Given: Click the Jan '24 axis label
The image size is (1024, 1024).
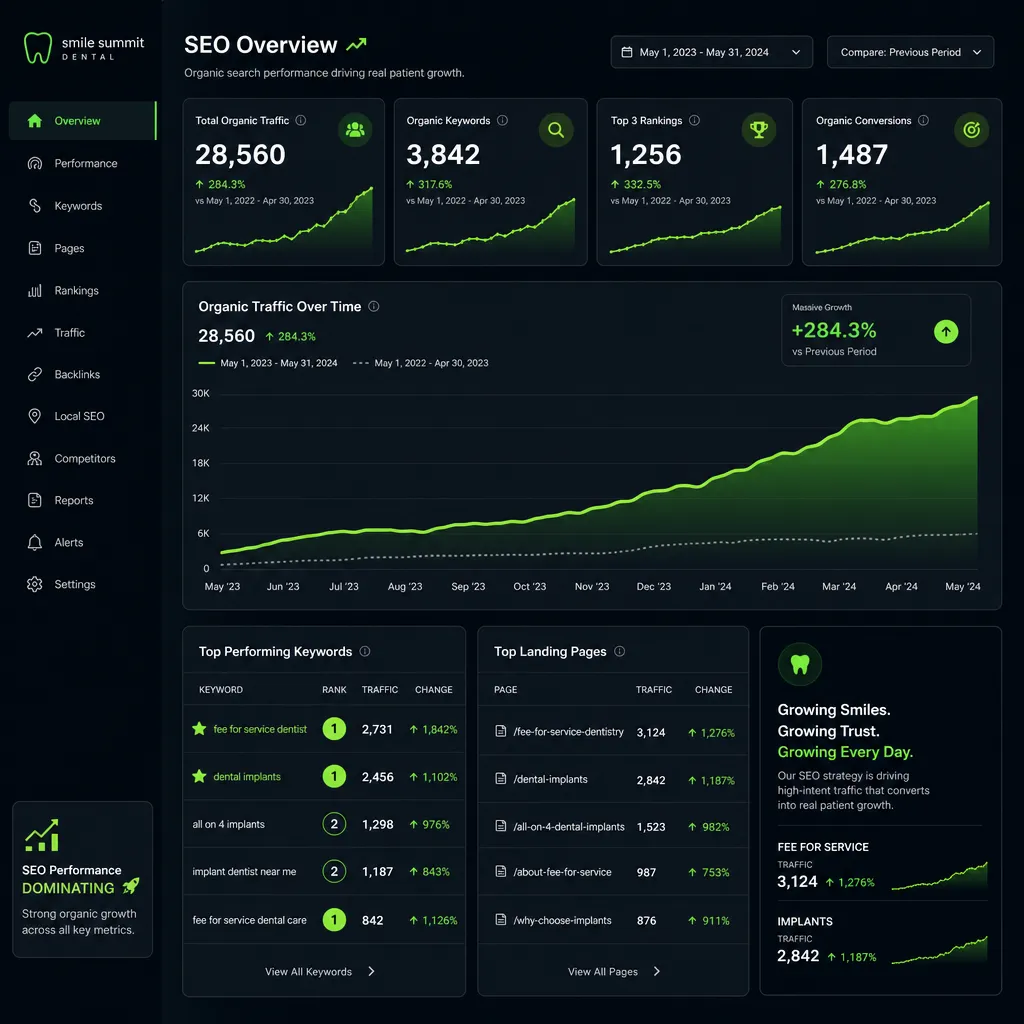Looking at the screenshot, I should (x=715, y=586).
